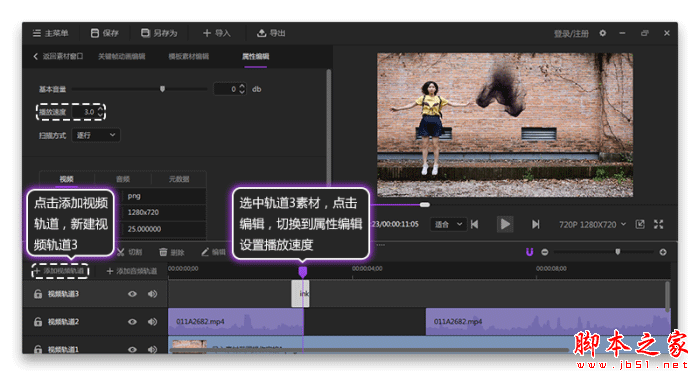Click the 编辑 edit pencil tool

(213, 252)
